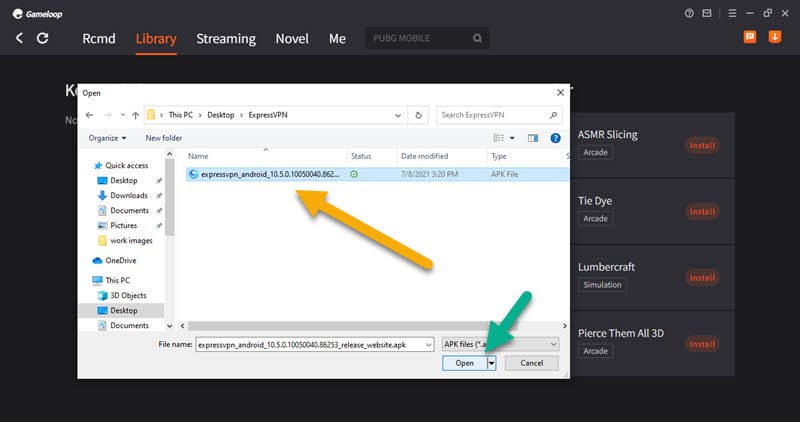This screenshot has width=800, height=422.
Task: Expand the Open button split arrow
Action: pyautogui.click(x=491, y=363)
